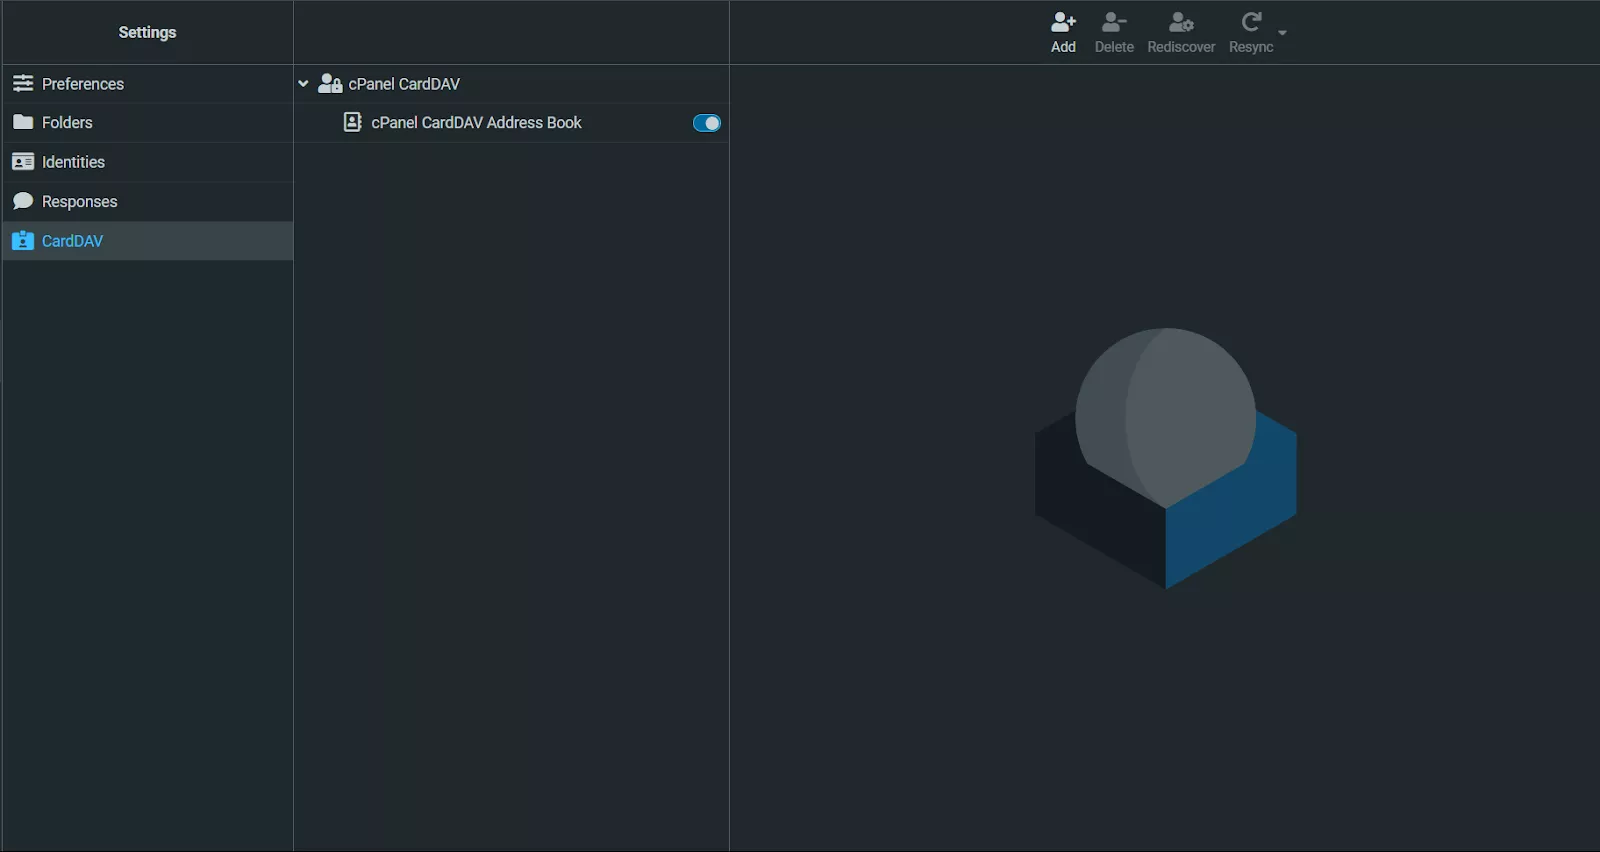Collapse the cPanel CardDAV account tree

tap(303, 84)
